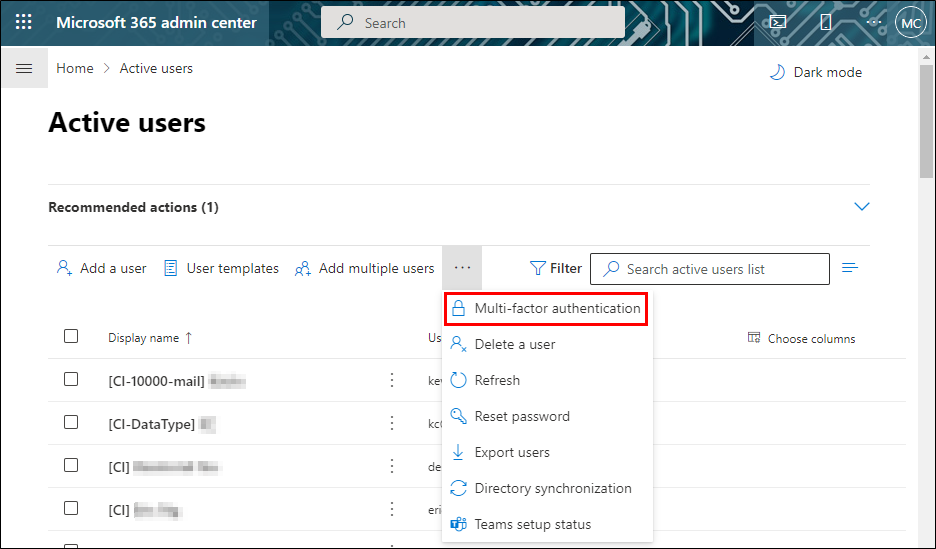
Task: Click the Reset password key icon
Action: click(x=458, y=416)
